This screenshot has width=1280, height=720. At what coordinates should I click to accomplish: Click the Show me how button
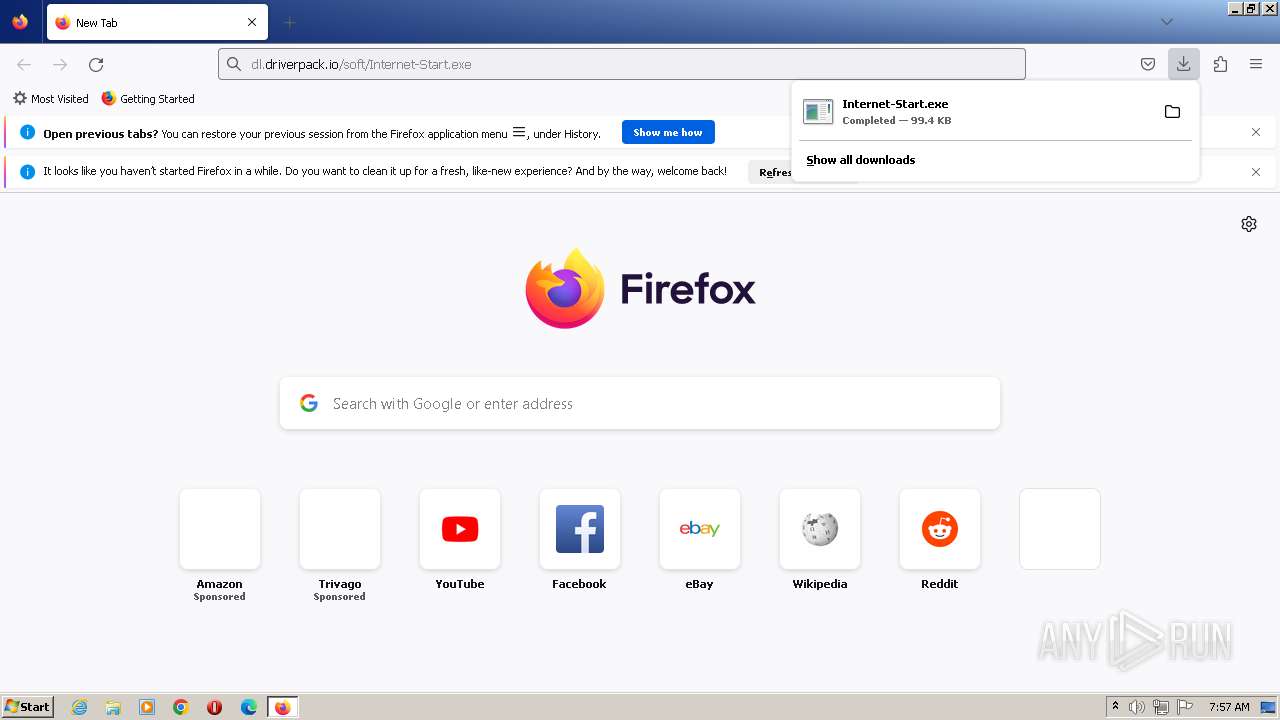(668, 132)
